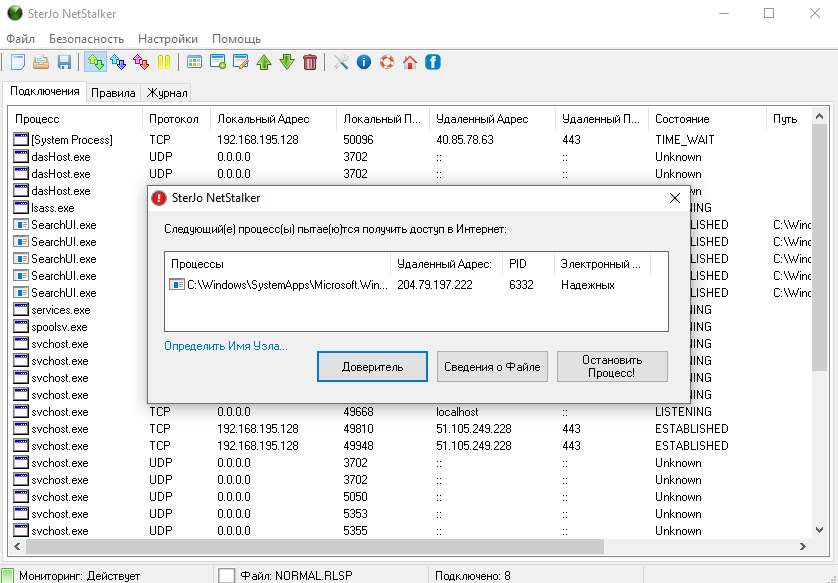Click the file icon before NORMAL.RLSP

(x=227, y=576)
